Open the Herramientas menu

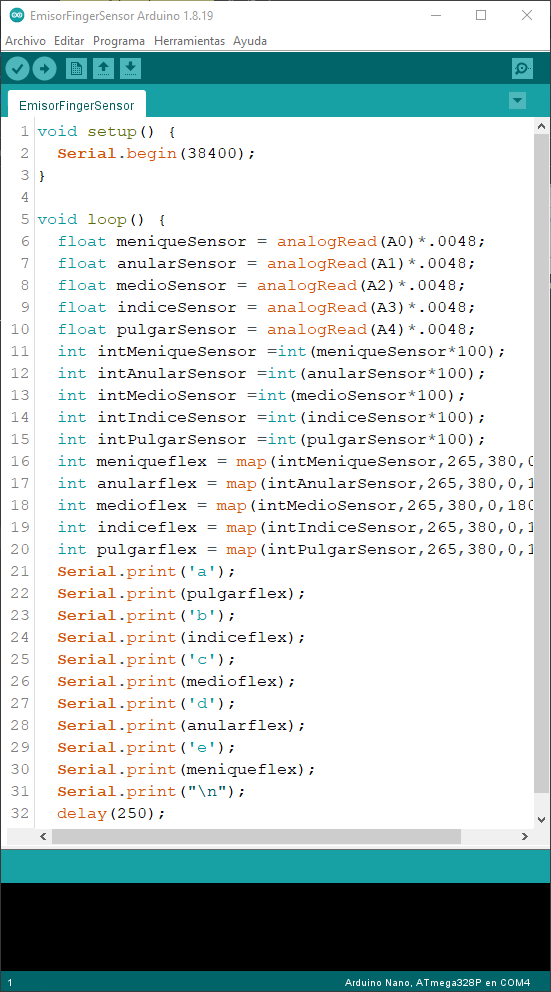click(189, 41)
